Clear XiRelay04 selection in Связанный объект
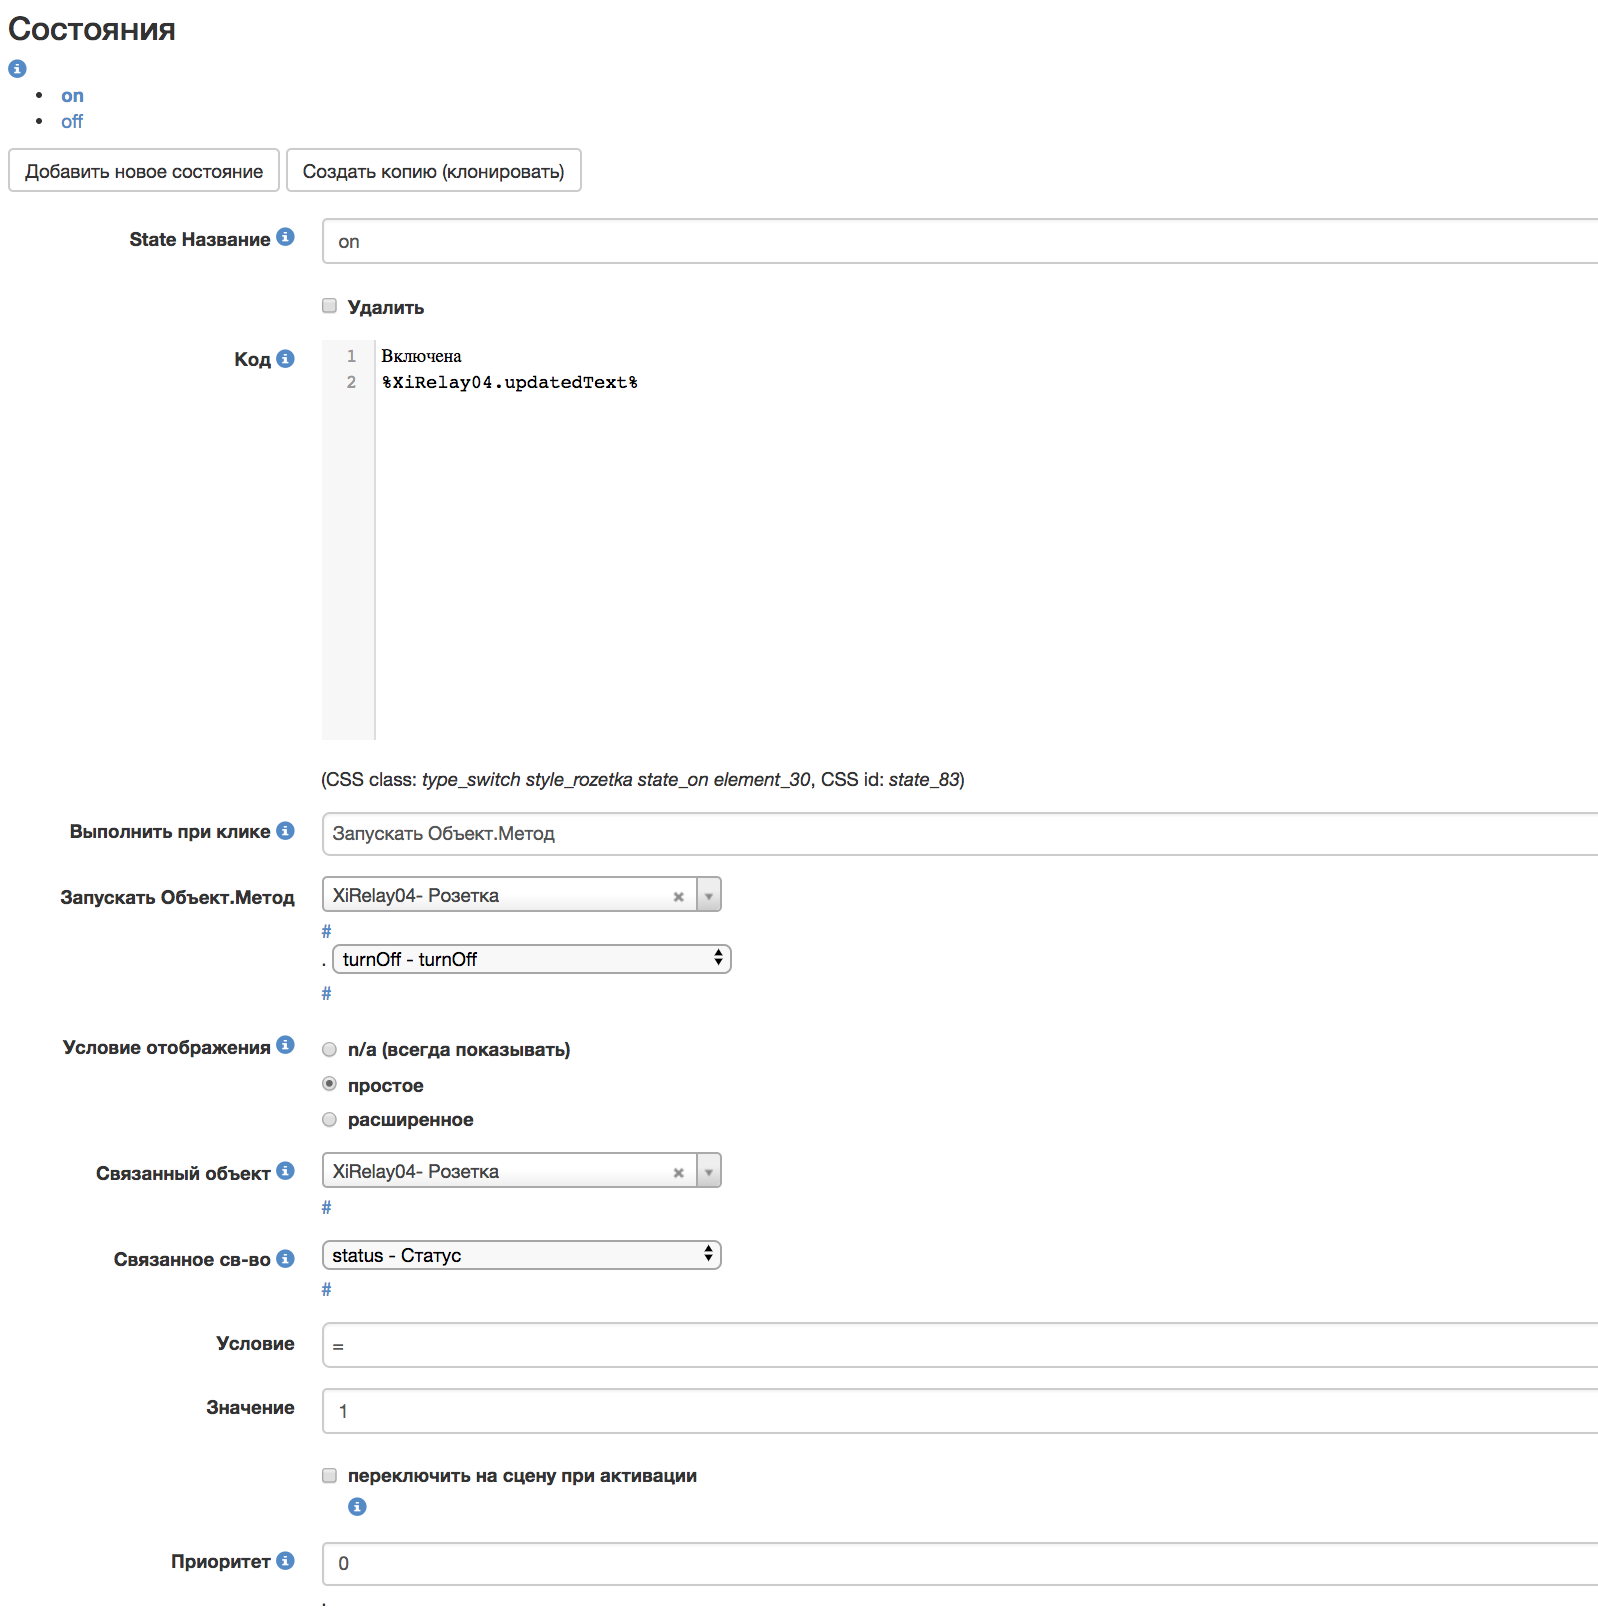Viewport: 1598px width, 1620px height. coord(679,1172)
